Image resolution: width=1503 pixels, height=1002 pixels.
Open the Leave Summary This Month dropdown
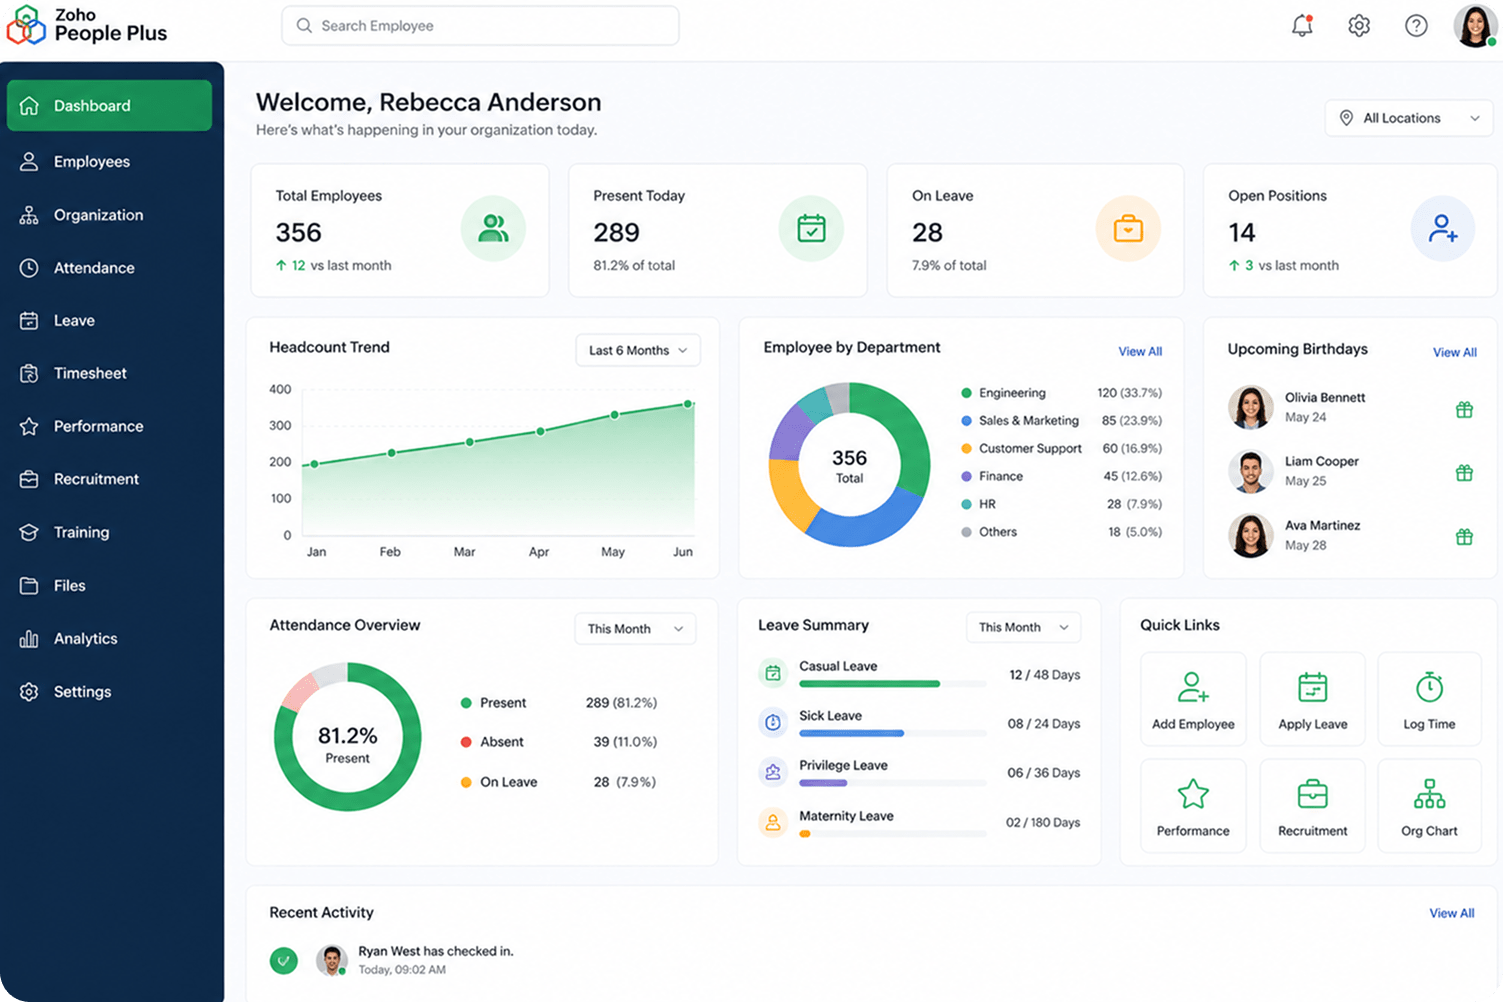point(1023,627)
